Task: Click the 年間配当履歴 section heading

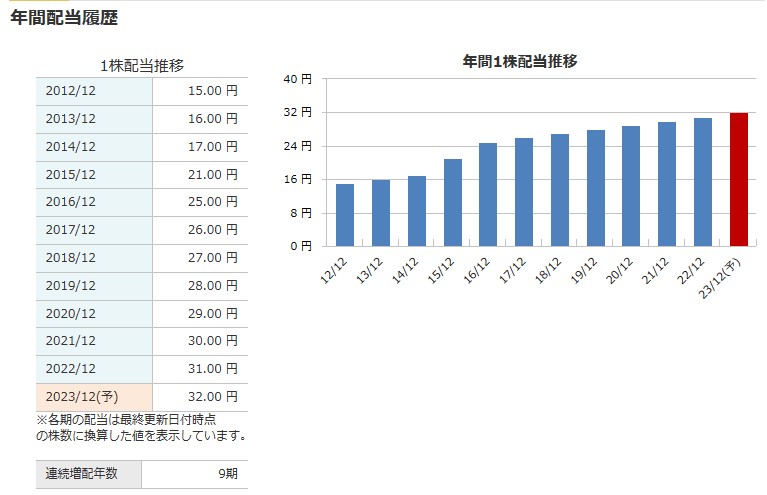Action: [64, 18]
